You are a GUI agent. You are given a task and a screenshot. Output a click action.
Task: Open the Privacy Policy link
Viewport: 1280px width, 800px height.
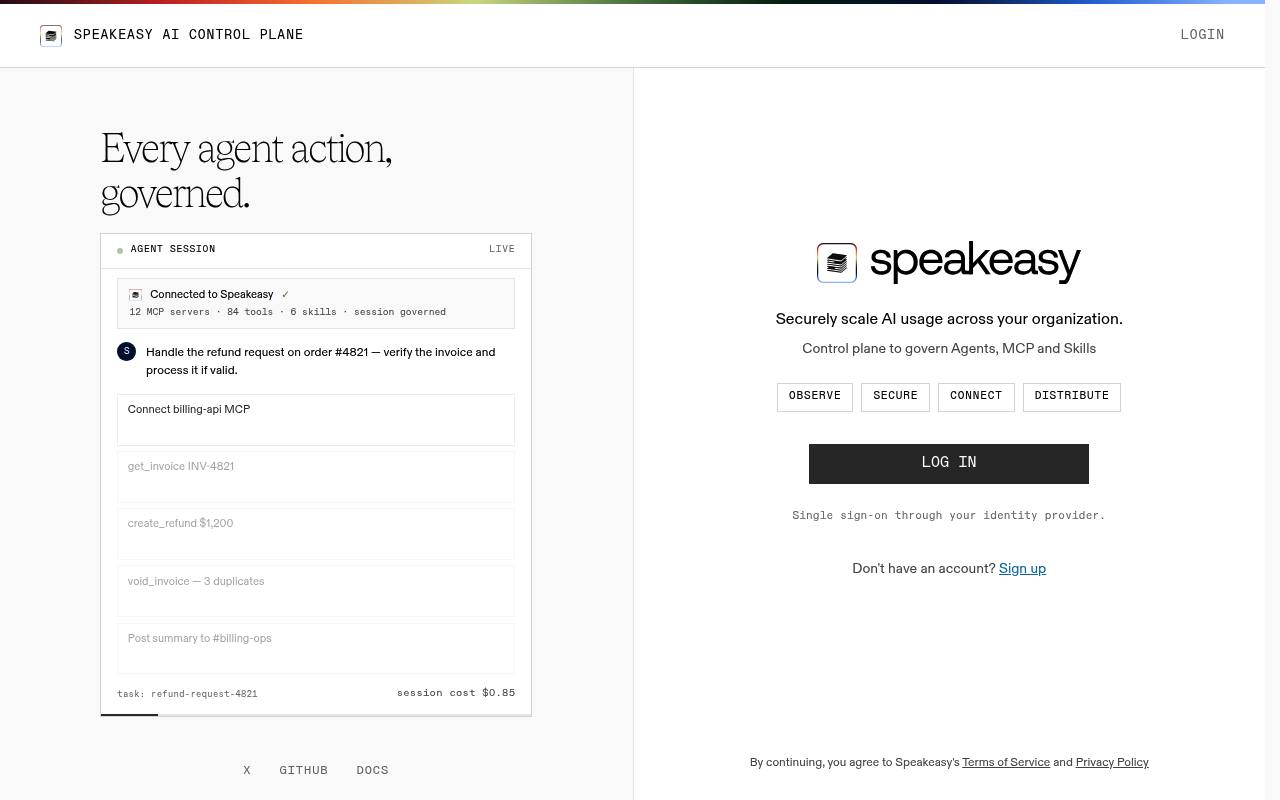pyautogui.click(x=1112, y=763)
